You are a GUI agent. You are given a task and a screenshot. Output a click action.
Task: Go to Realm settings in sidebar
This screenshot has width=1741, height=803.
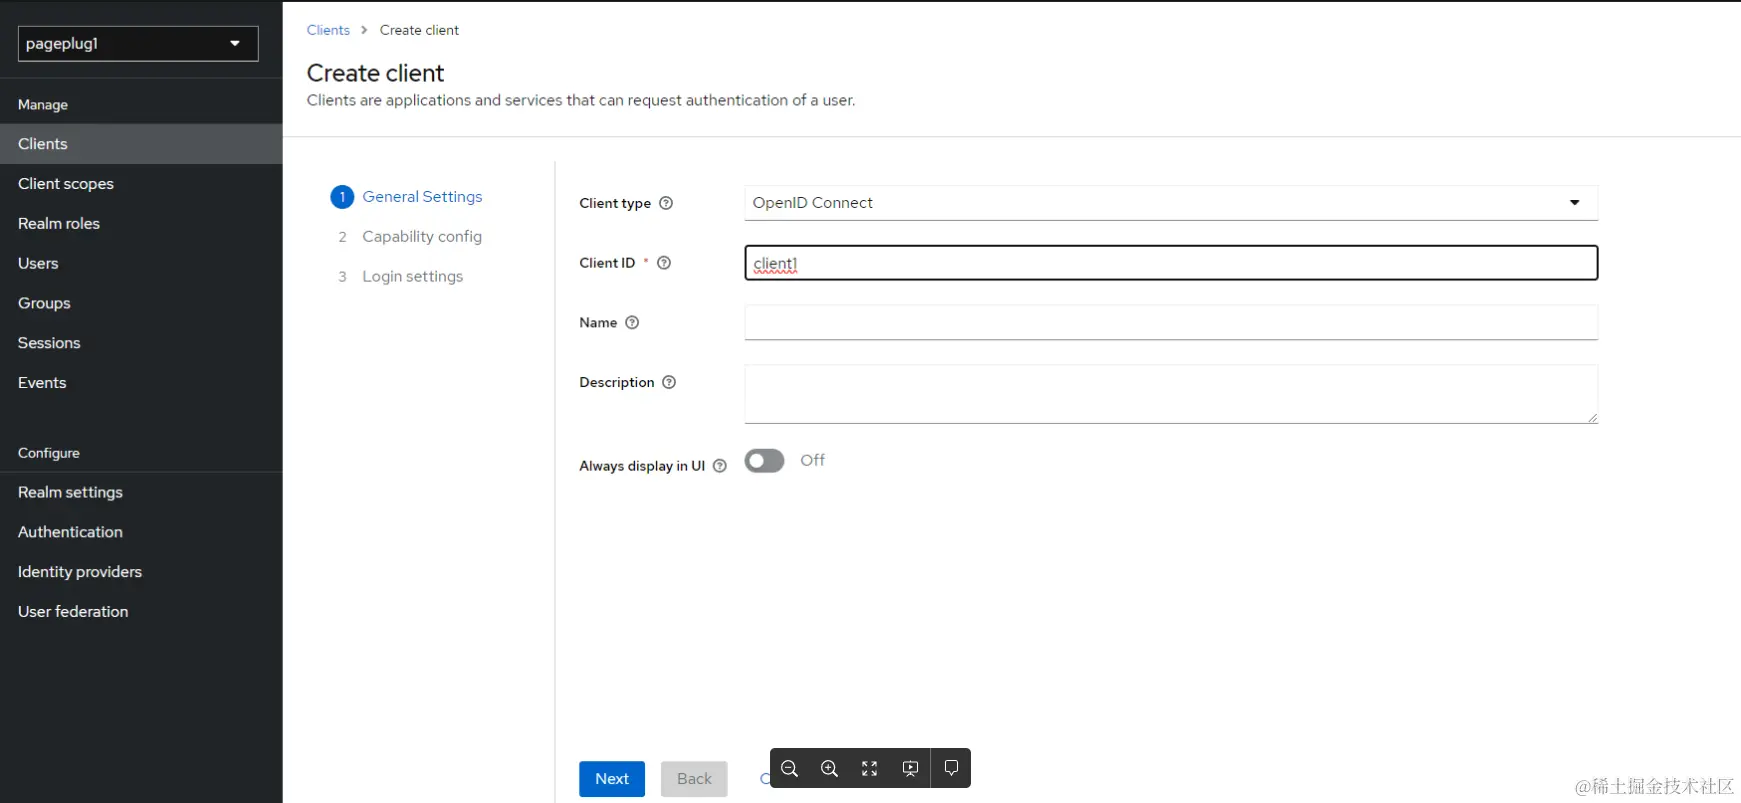tap(70, 492)
